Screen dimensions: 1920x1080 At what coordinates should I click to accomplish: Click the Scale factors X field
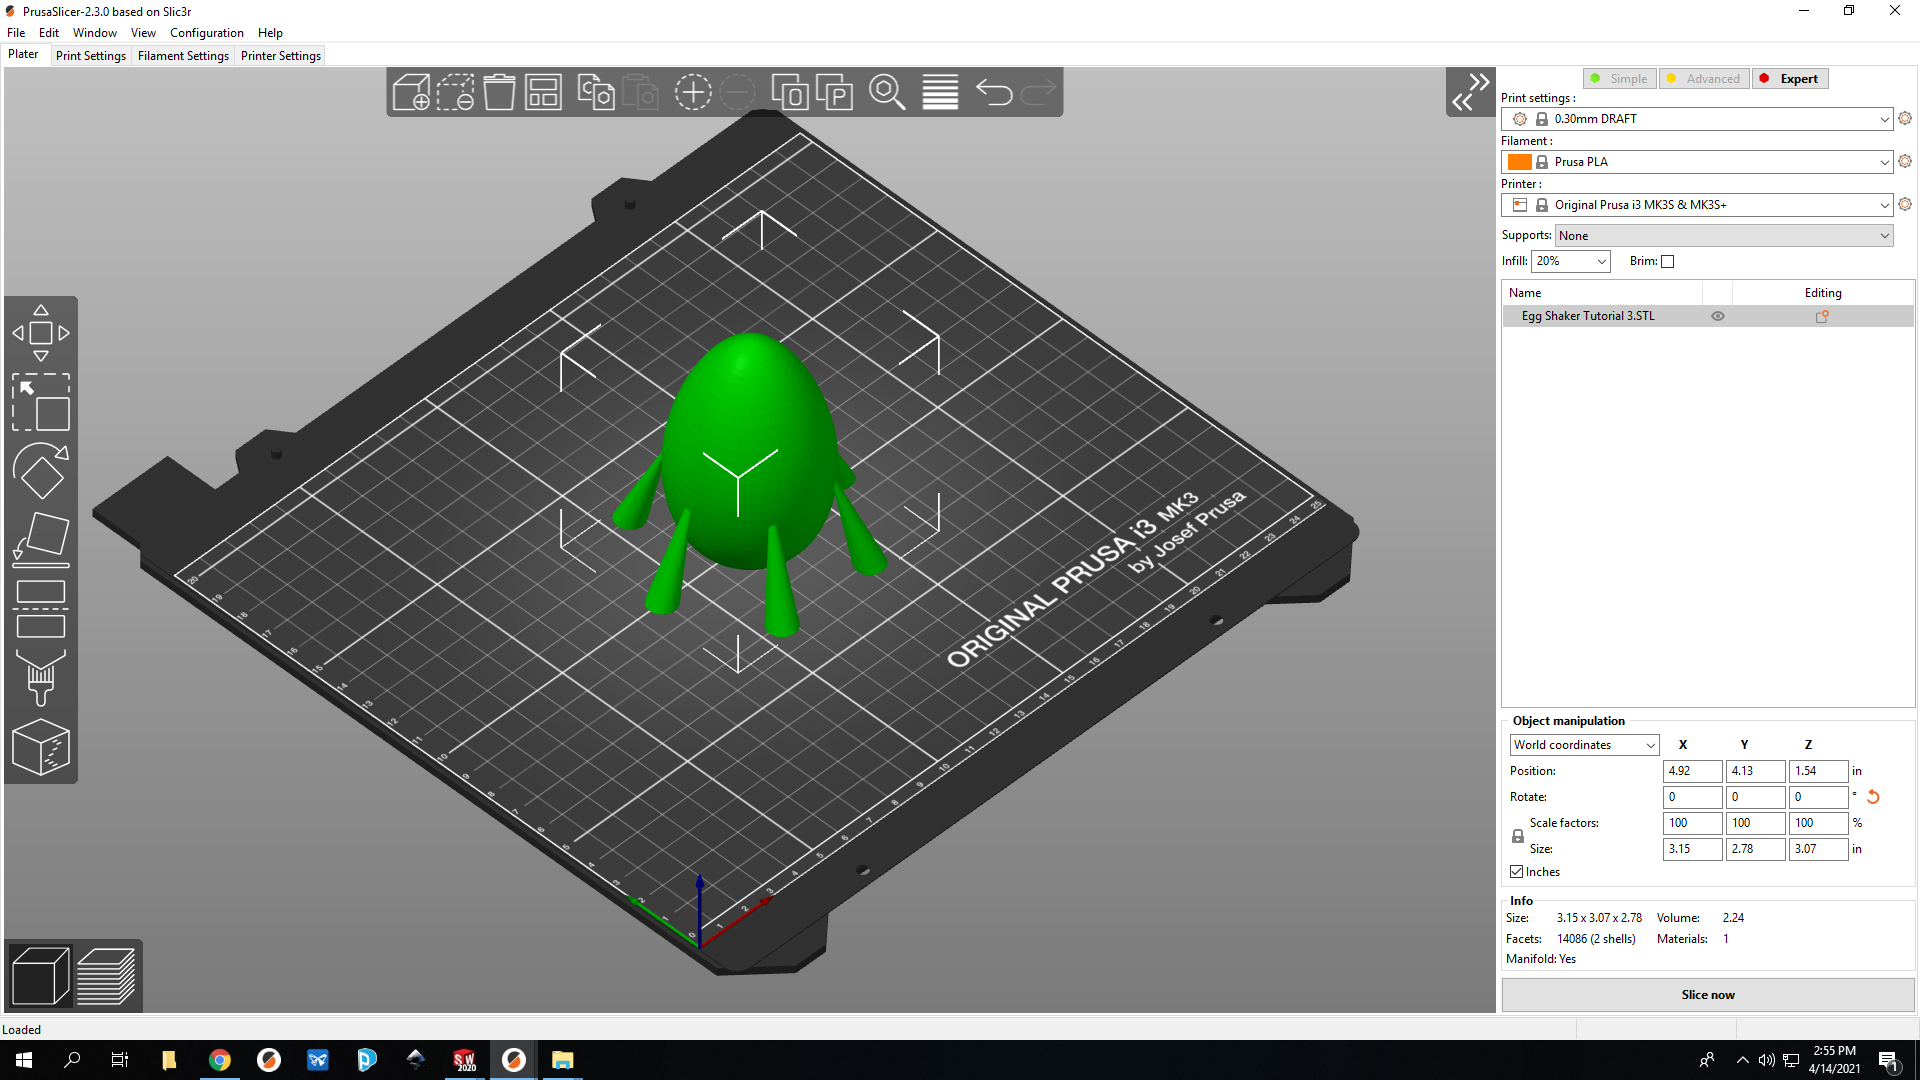[1692, 823]
